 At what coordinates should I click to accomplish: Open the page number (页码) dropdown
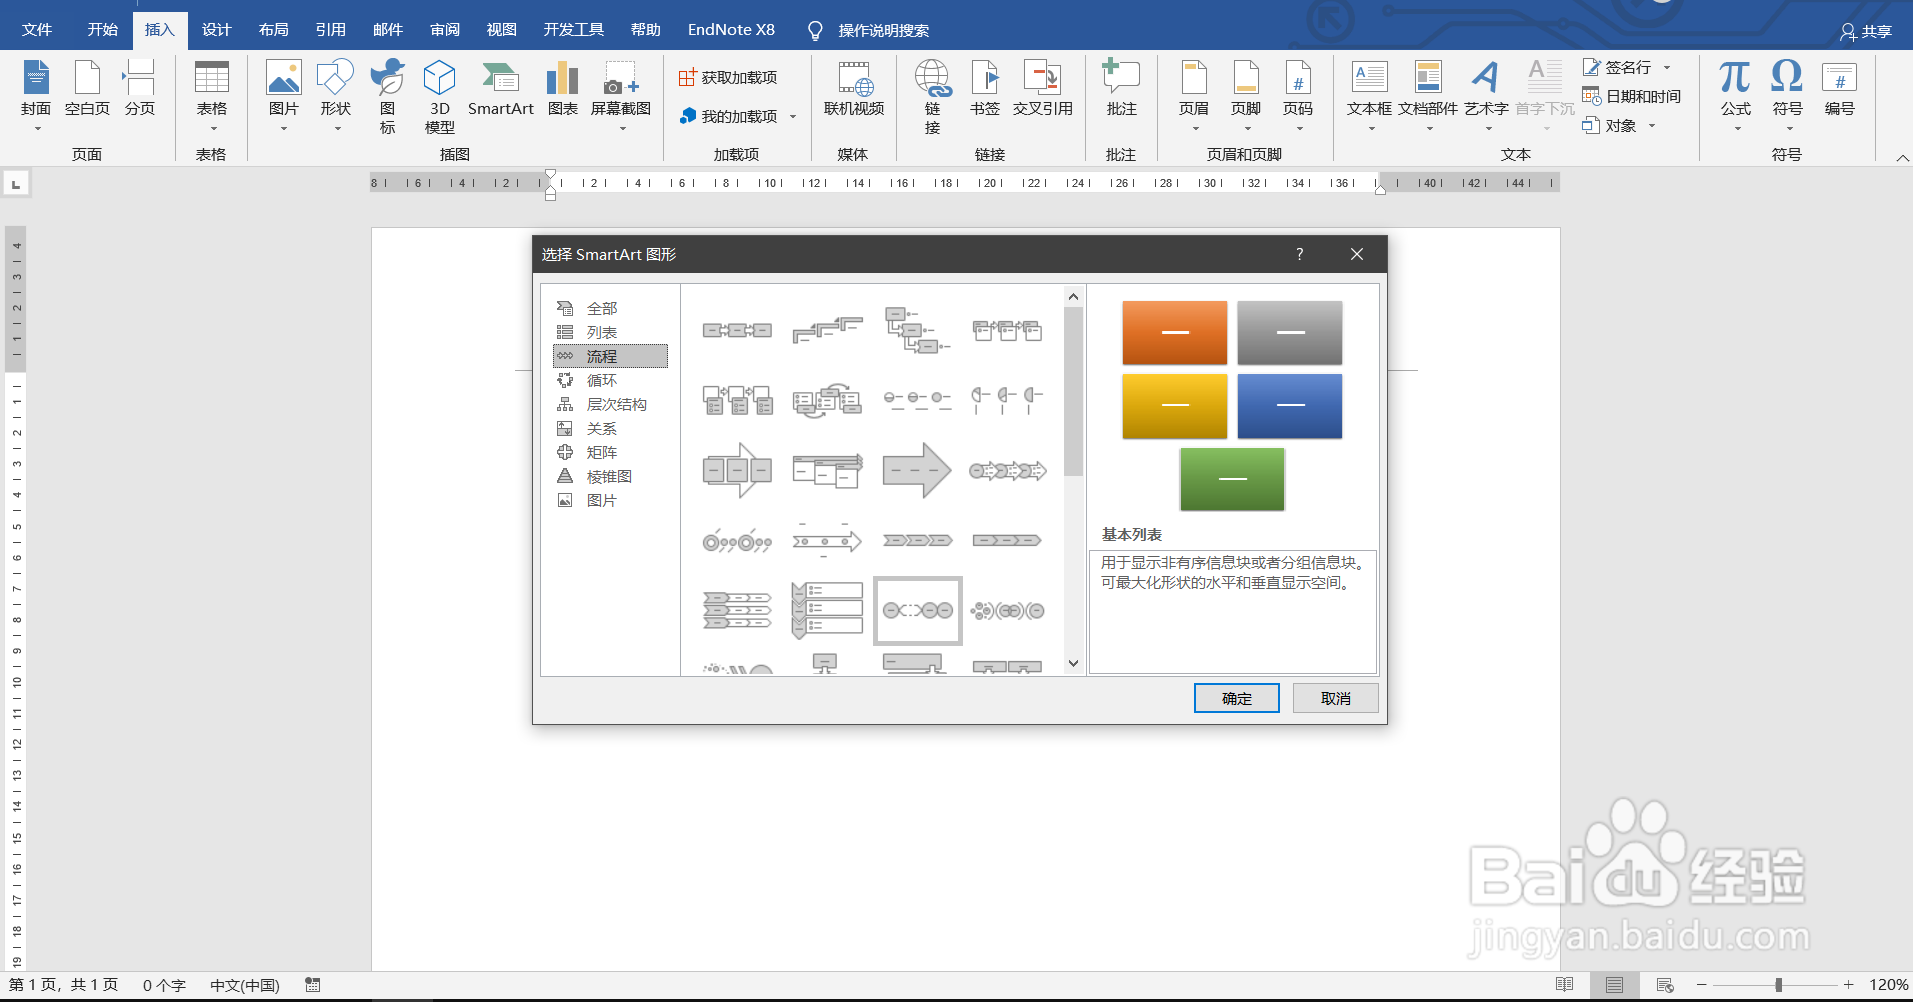[1298, 96]
